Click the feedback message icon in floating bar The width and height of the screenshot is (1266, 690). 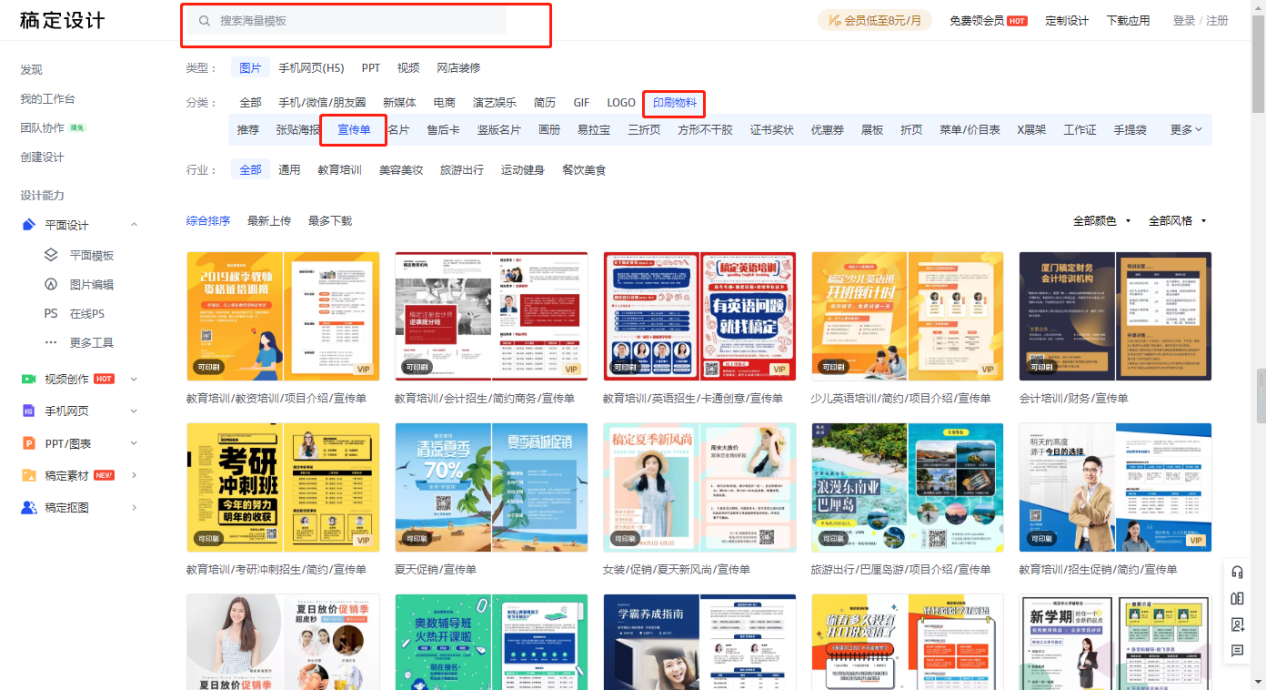point(1237,651)
